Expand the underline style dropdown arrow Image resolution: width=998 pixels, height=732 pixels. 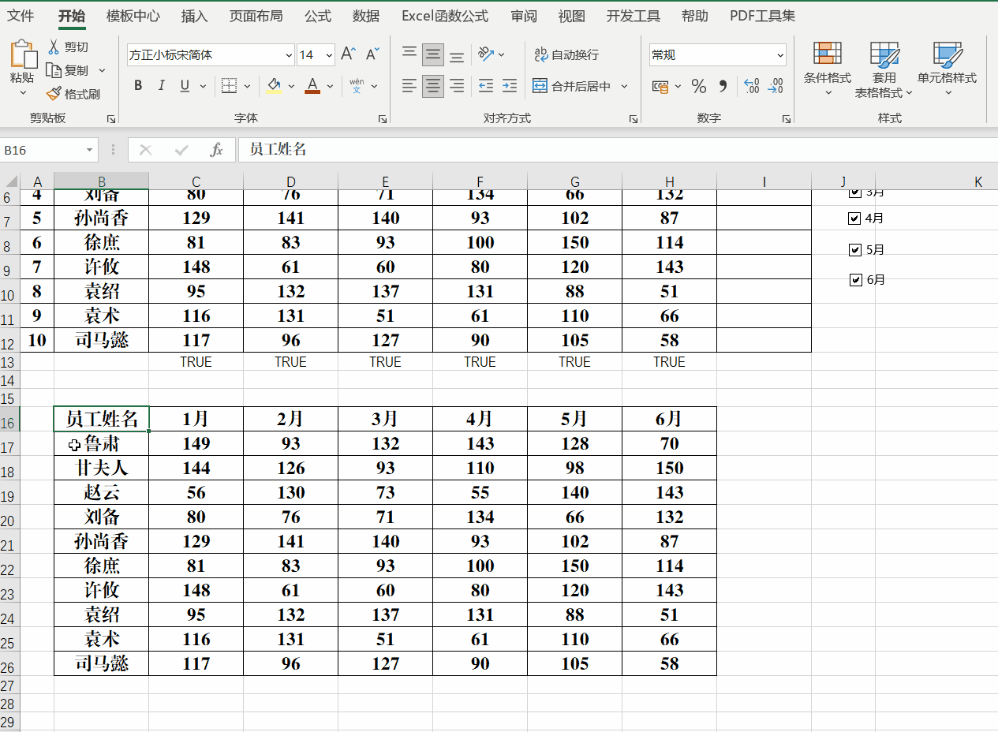coord(203,86)
